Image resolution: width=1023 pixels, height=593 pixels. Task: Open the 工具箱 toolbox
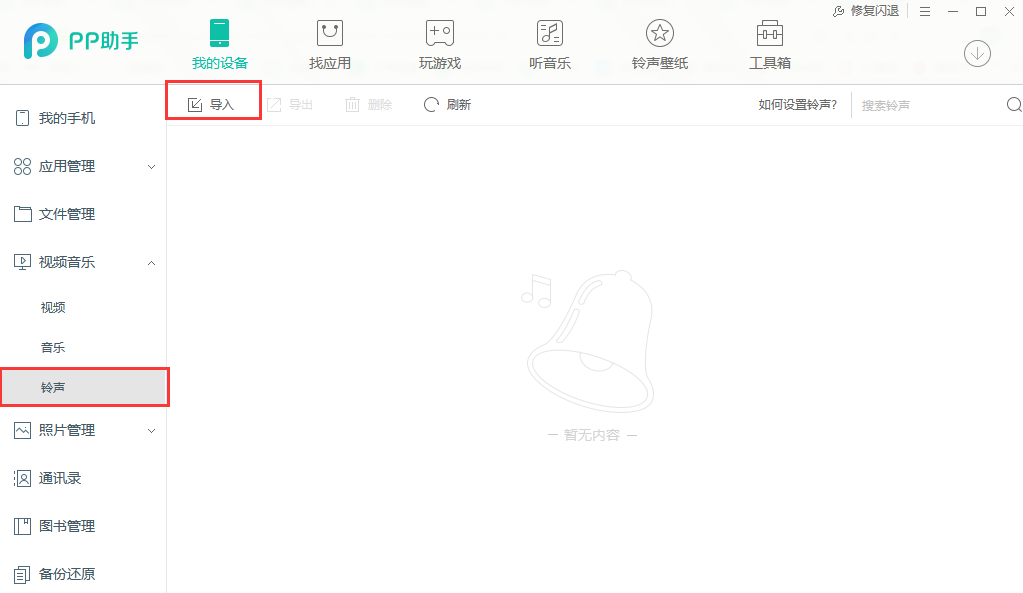[769, 42]
